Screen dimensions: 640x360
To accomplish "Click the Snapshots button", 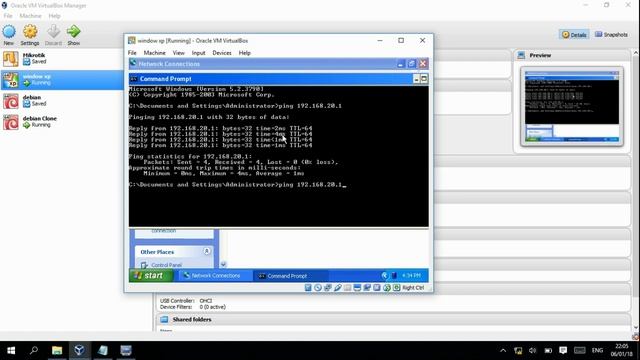I will tap(611, 35).
